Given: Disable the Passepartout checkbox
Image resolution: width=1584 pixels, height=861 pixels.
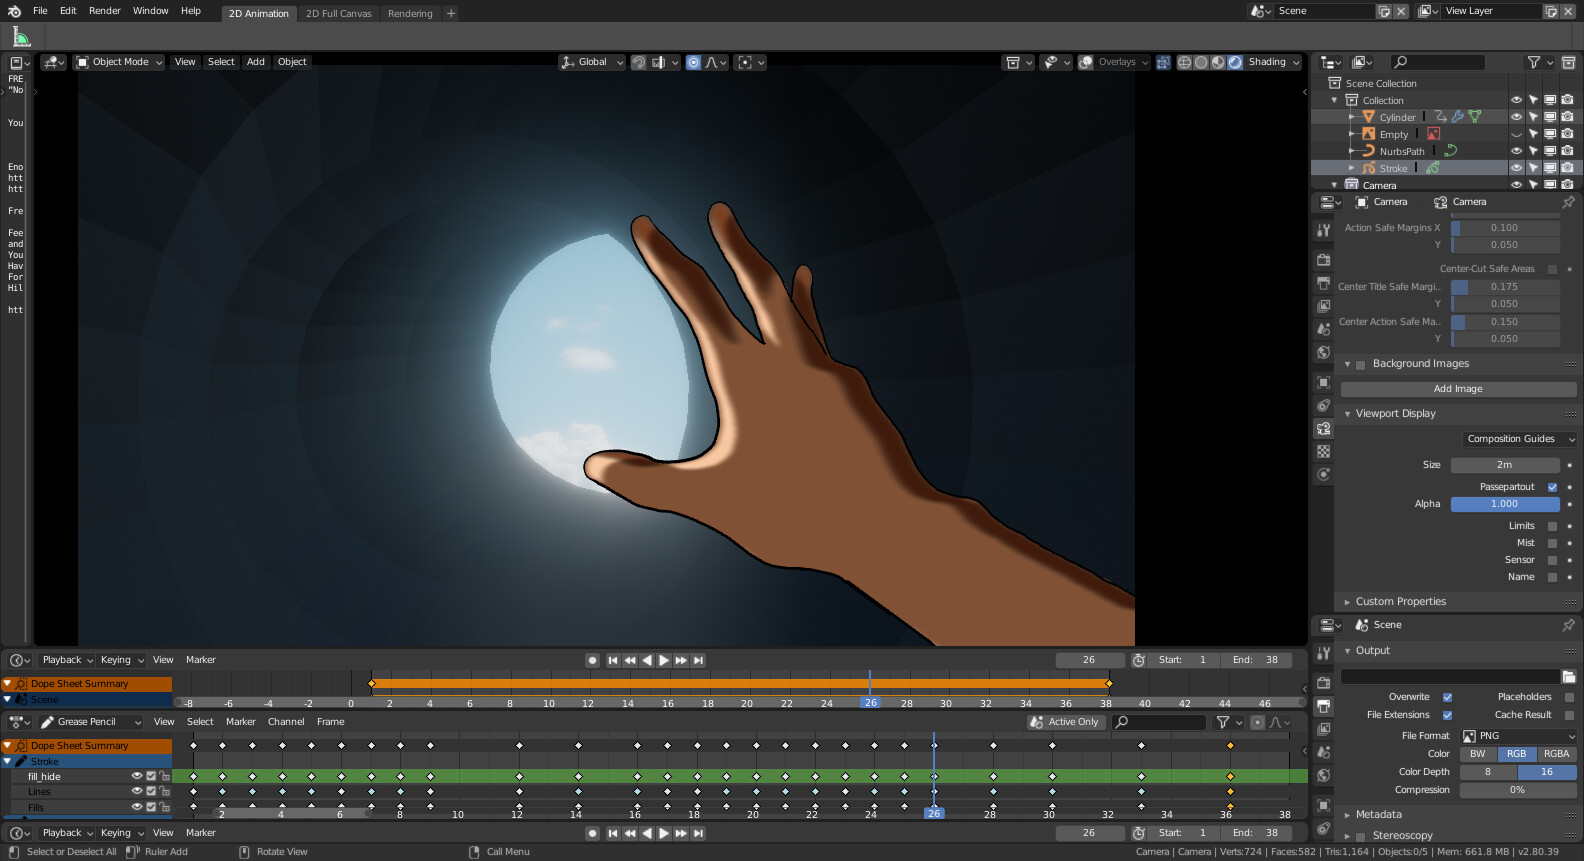Looking at the screenshot, I should coord(1552,487).
